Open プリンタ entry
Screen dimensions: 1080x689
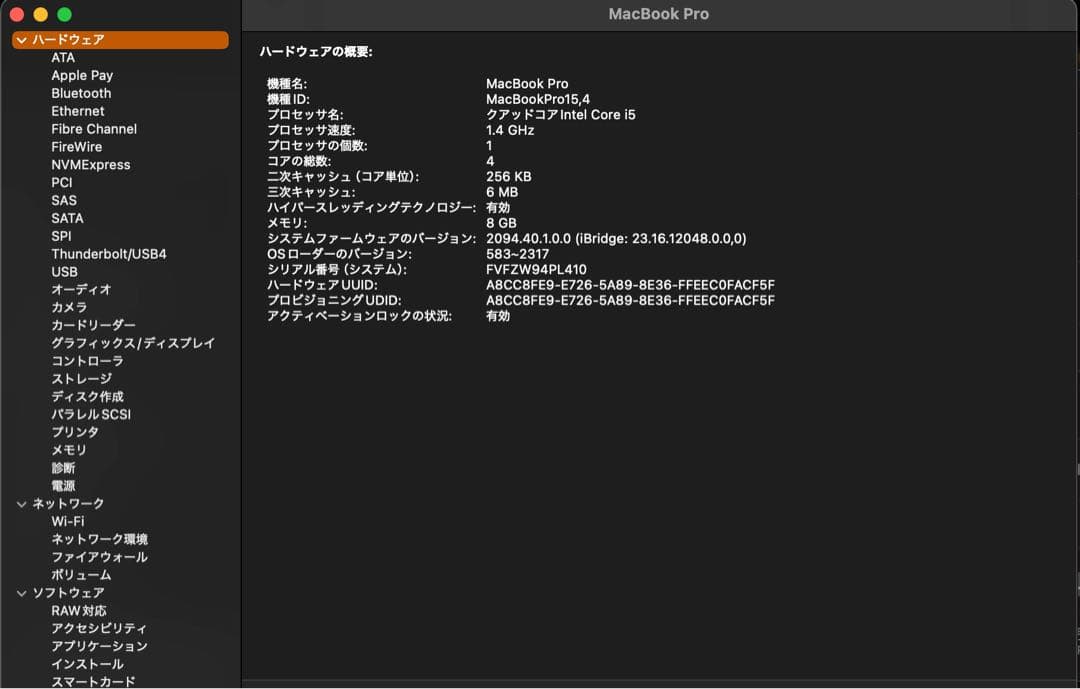coord(75,433)
